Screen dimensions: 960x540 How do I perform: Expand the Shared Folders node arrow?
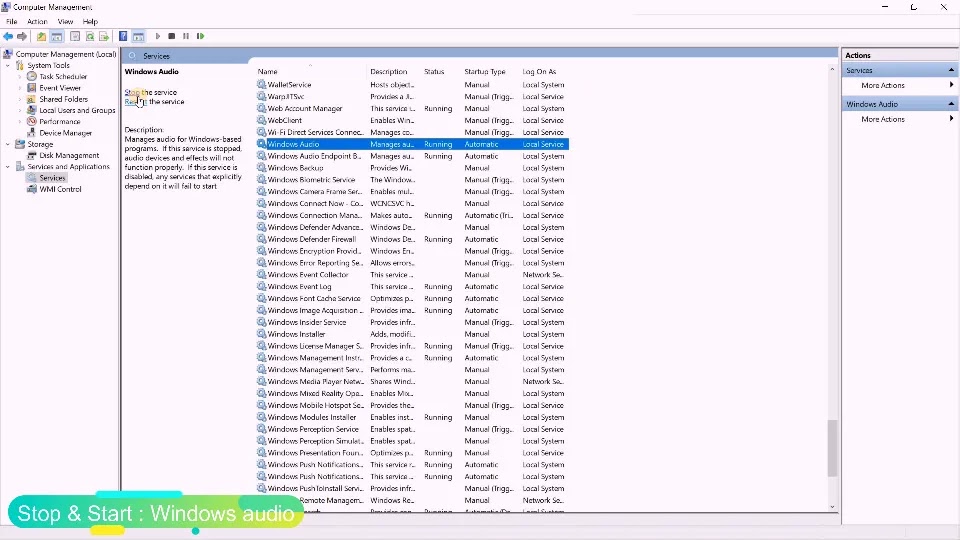tap(20, 99)
